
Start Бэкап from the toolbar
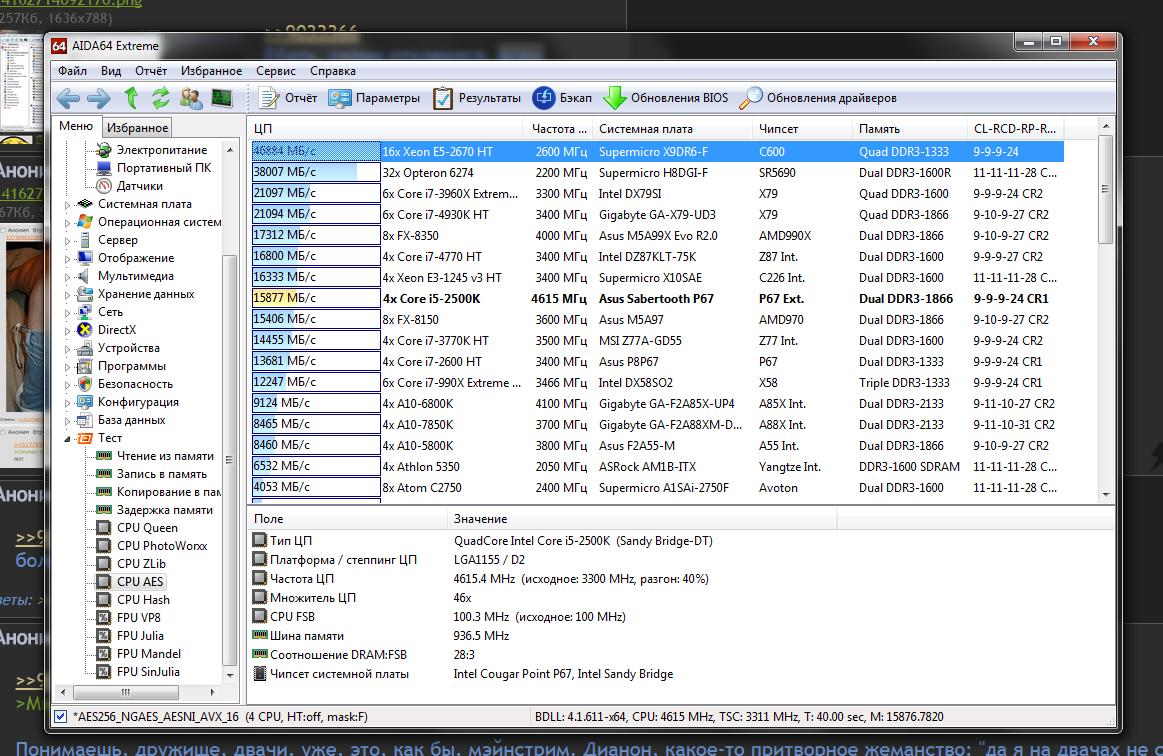(562, 98)
